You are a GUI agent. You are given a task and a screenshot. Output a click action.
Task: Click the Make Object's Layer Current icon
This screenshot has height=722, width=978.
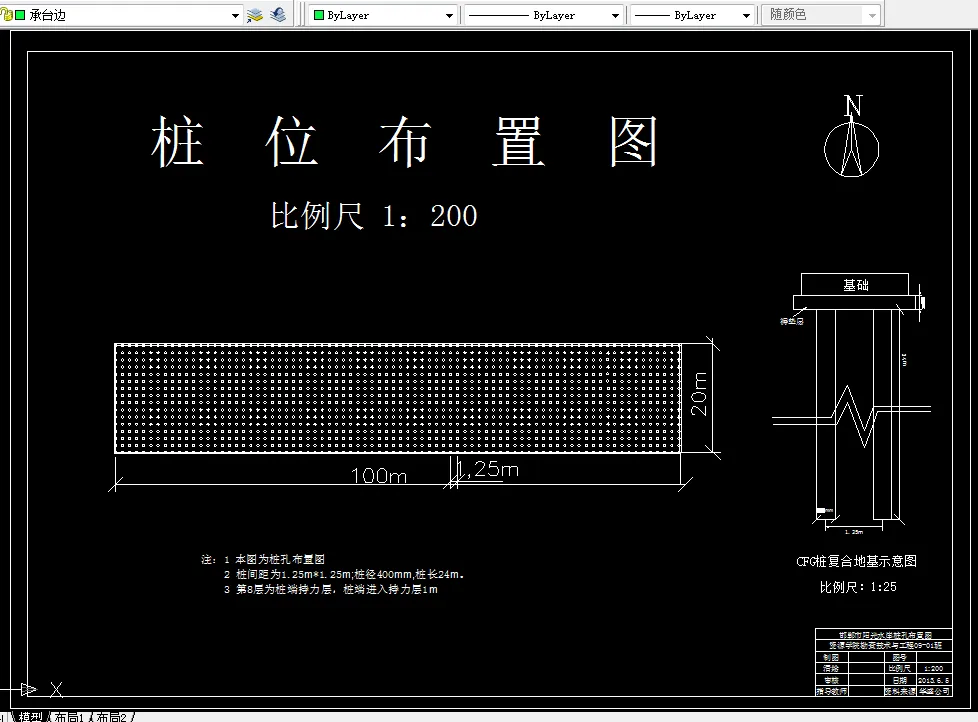pyautogui.click(x=253, y=15)
